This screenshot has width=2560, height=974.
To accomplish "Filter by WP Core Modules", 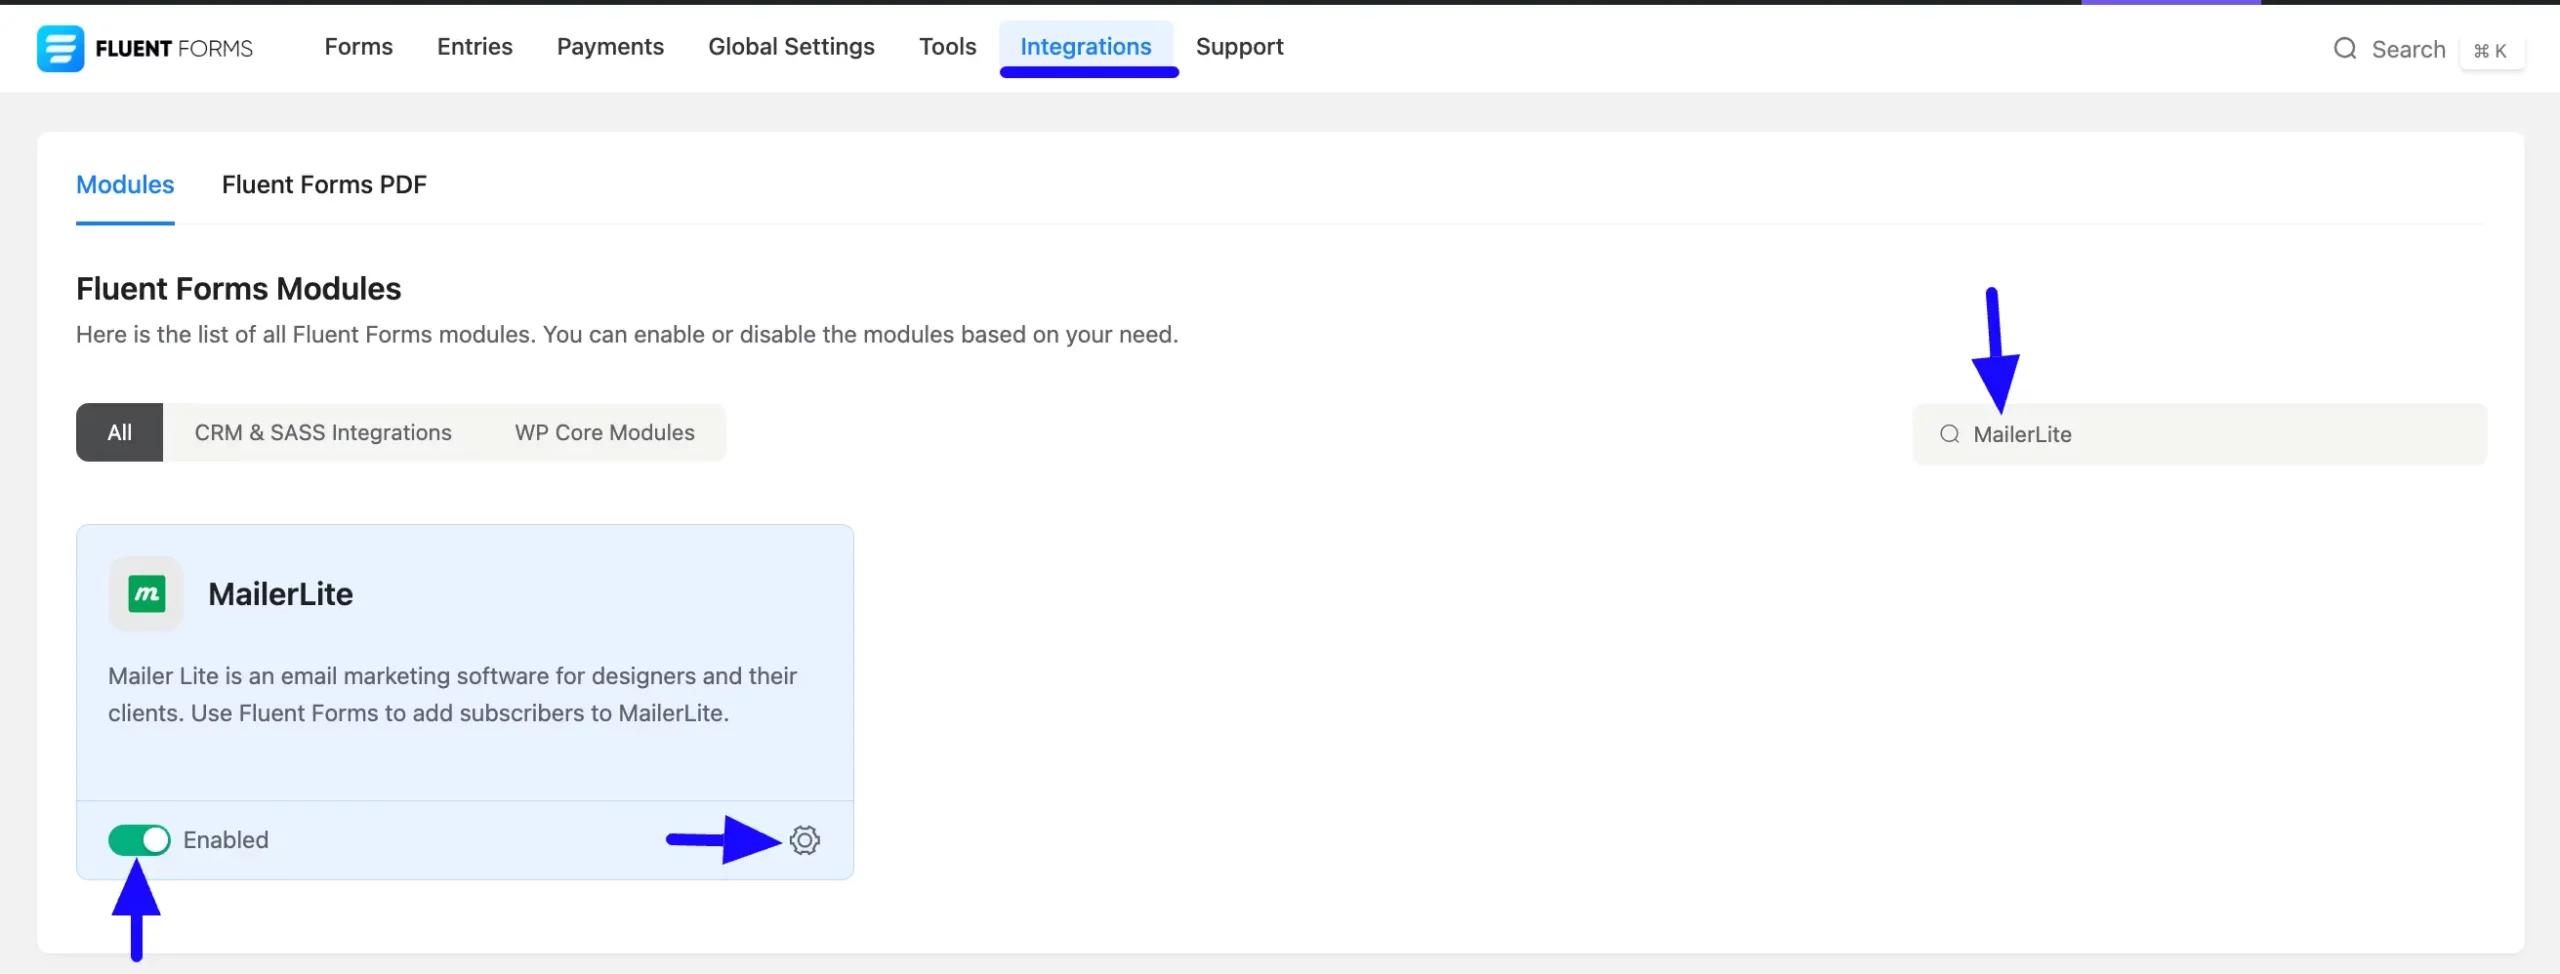I will pos(604,433).
